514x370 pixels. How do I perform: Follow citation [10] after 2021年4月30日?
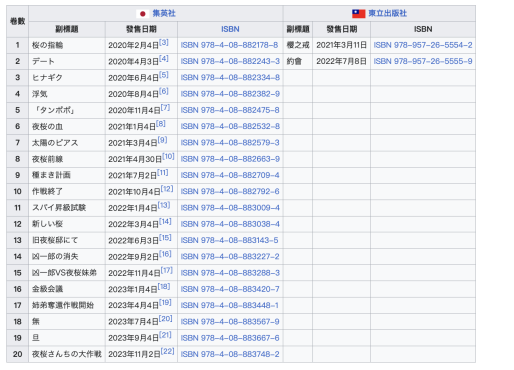point(168,156)
